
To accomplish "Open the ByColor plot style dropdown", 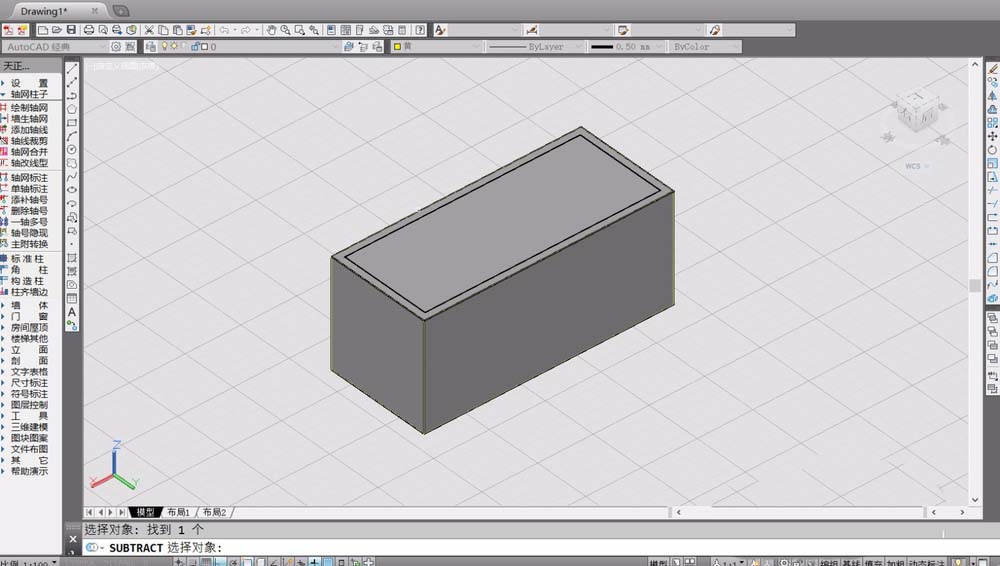I will 705,47.
